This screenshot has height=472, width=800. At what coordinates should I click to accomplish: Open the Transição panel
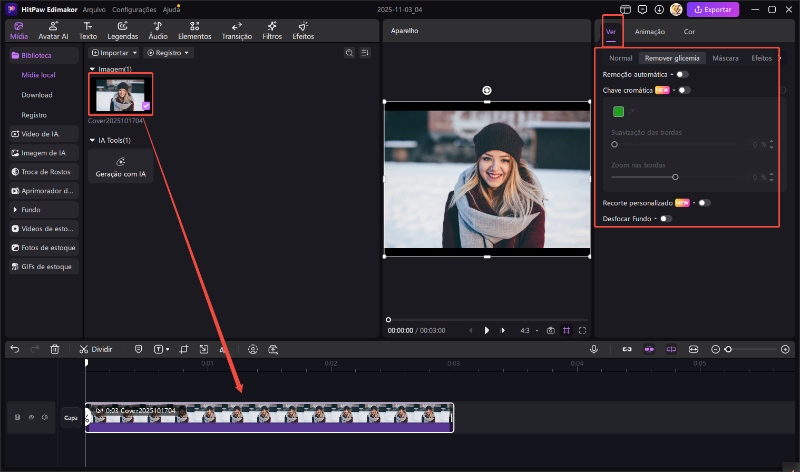[x=237, y=31]
